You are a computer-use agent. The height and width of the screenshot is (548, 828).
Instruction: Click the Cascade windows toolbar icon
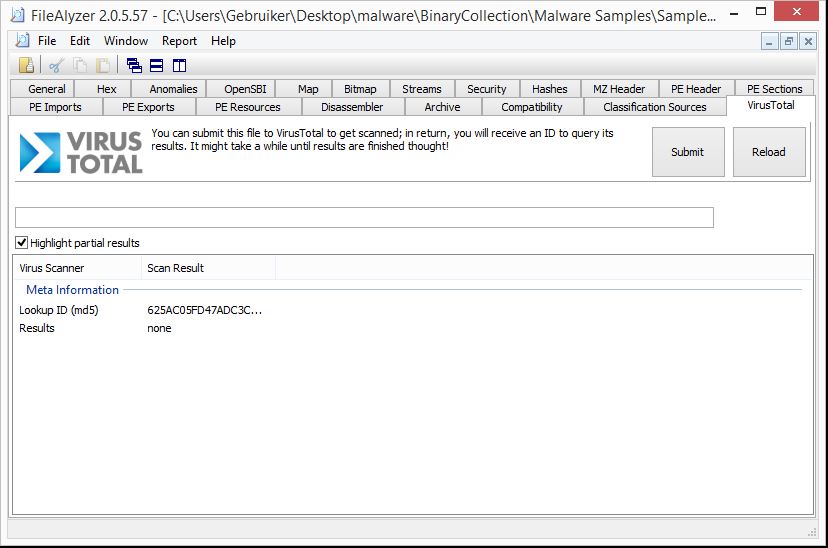[134, 65]
